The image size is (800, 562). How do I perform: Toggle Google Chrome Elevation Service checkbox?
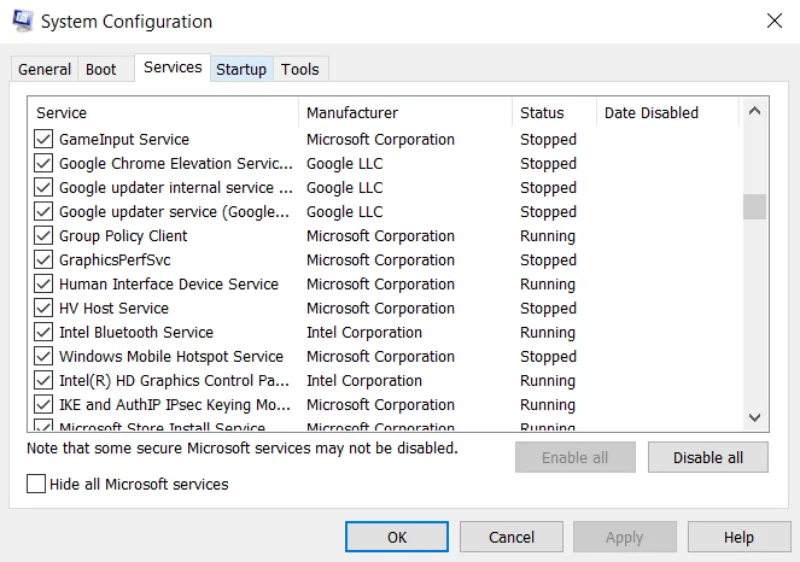43,163
